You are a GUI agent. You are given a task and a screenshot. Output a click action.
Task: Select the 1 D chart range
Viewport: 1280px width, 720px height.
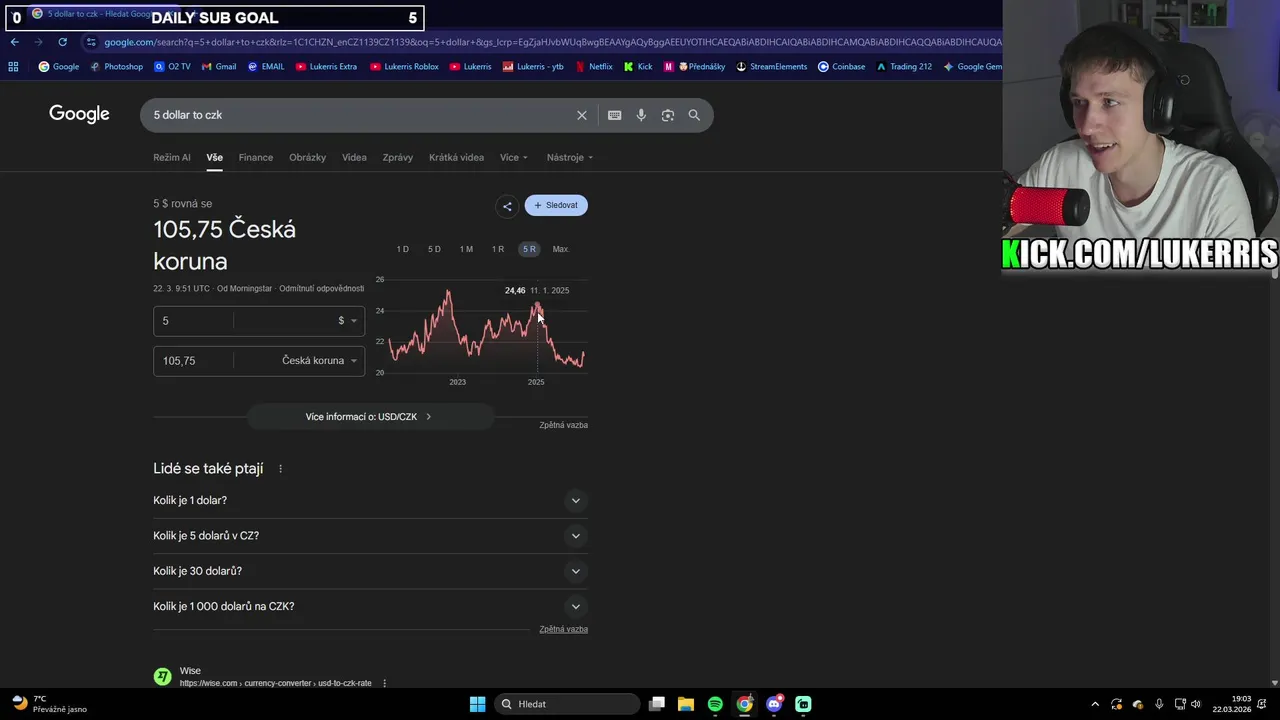pos(402,249)
